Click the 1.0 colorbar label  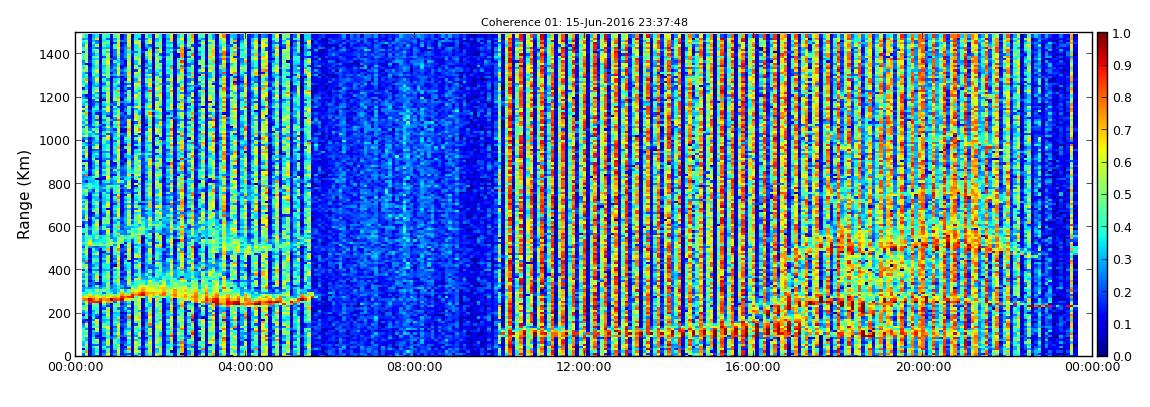tap(1121, 34)
